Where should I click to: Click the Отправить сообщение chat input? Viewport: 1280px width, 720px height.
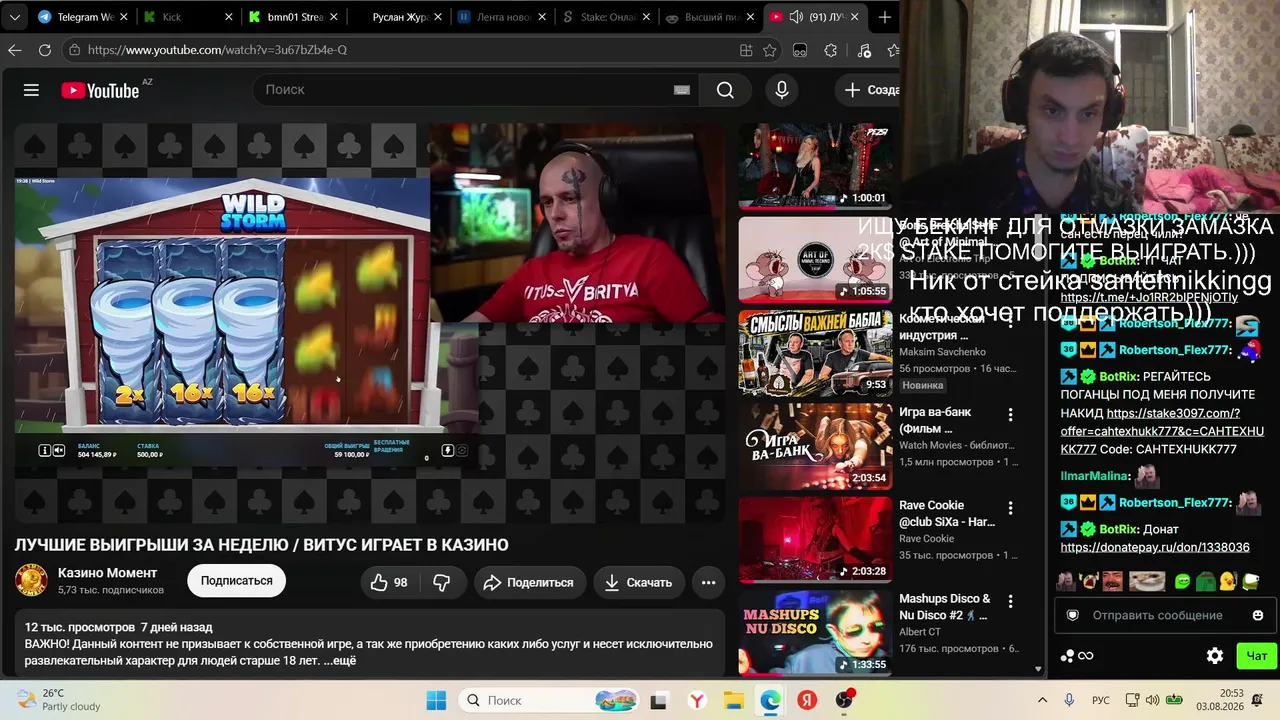(1163, 615)
